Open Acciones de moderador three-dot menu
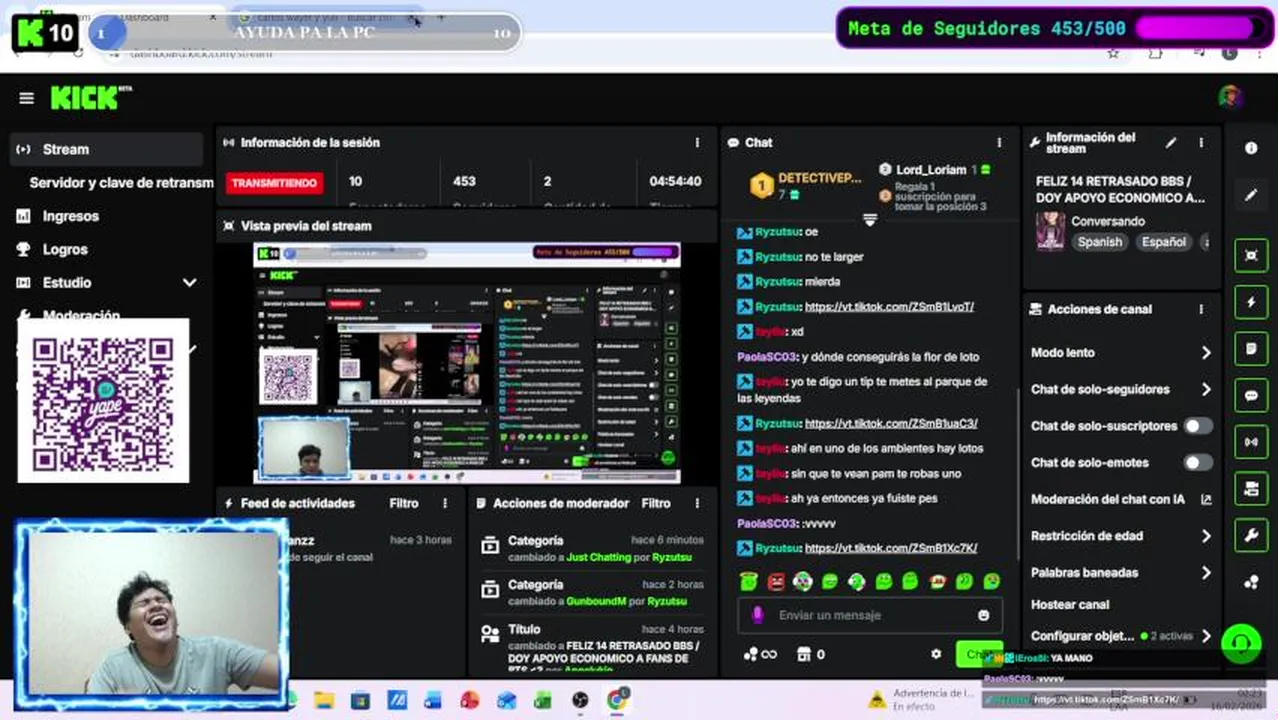Screen dimensions: 1278x720 coord(697,503)
